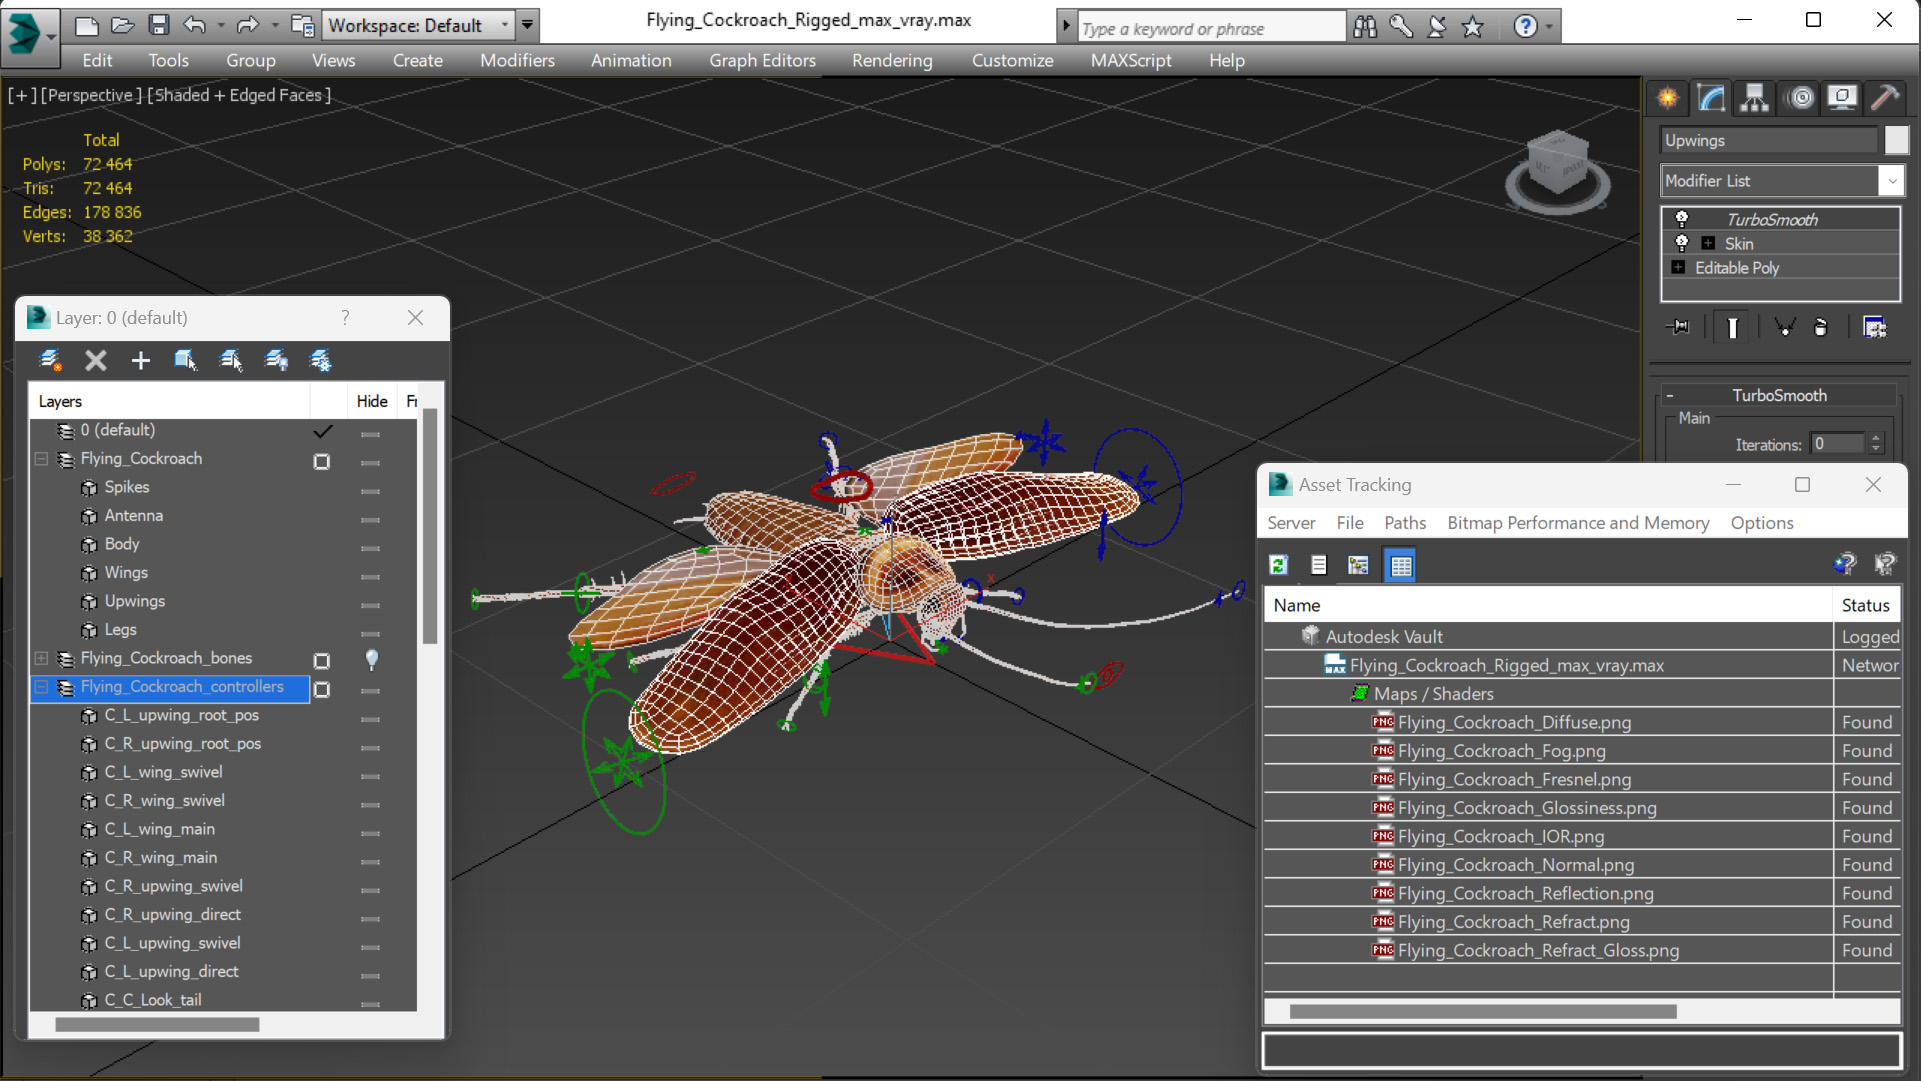Switch to the Create command panel tab

[x=1668, y=98]
